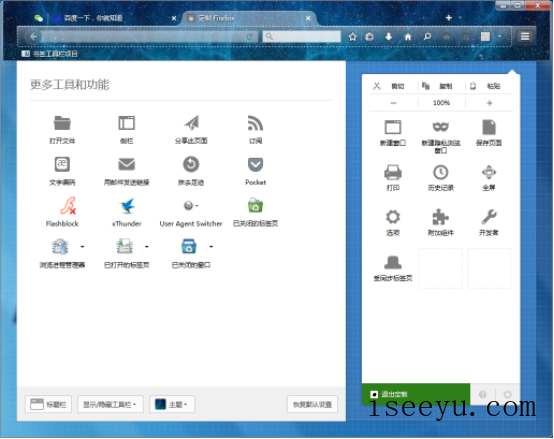The width and height of the screenshot is (554, 439).
Task: Expand the User Agent Switcher dropdown arrow
Action: 197,205
